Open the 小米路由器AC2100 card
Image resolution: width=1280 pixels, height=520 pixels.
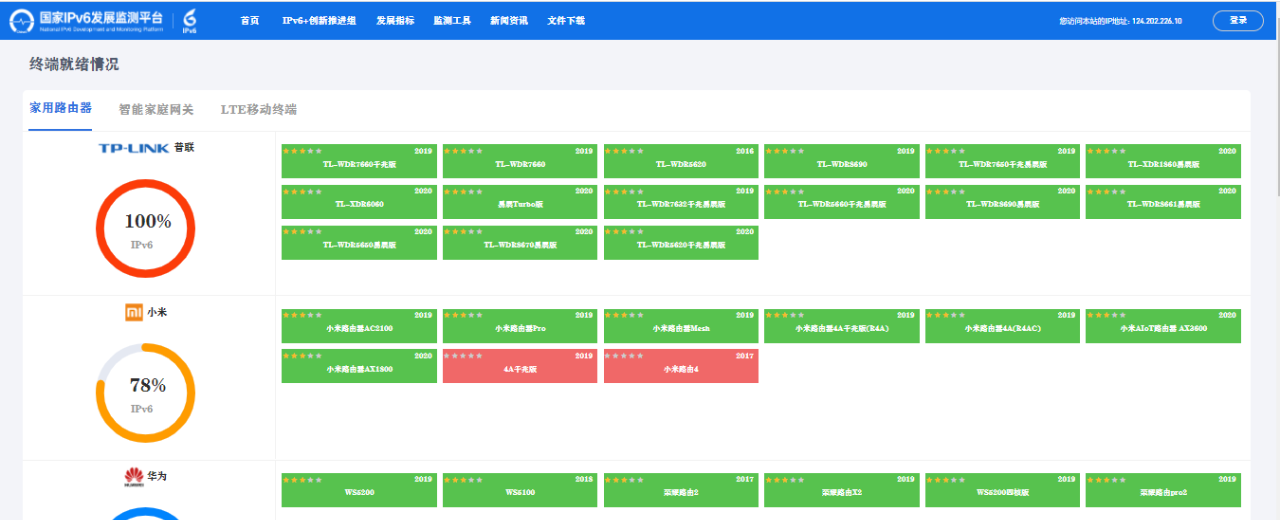coord(359,326)
